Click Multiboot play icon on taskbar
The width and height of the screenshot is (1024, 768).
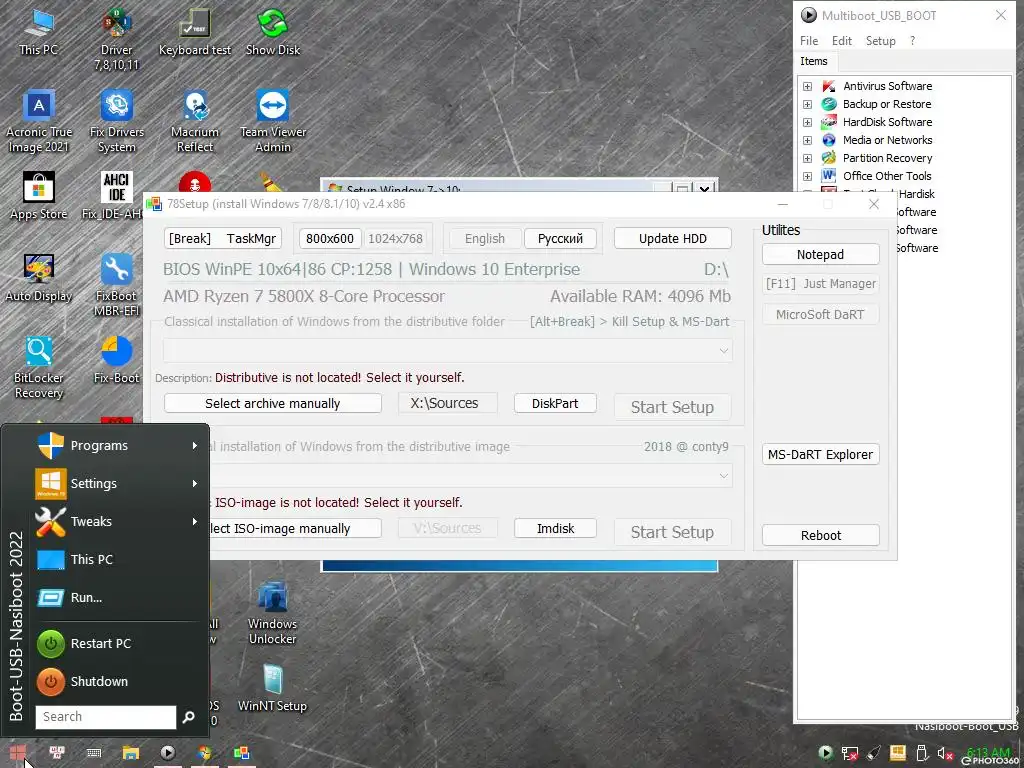168,753
